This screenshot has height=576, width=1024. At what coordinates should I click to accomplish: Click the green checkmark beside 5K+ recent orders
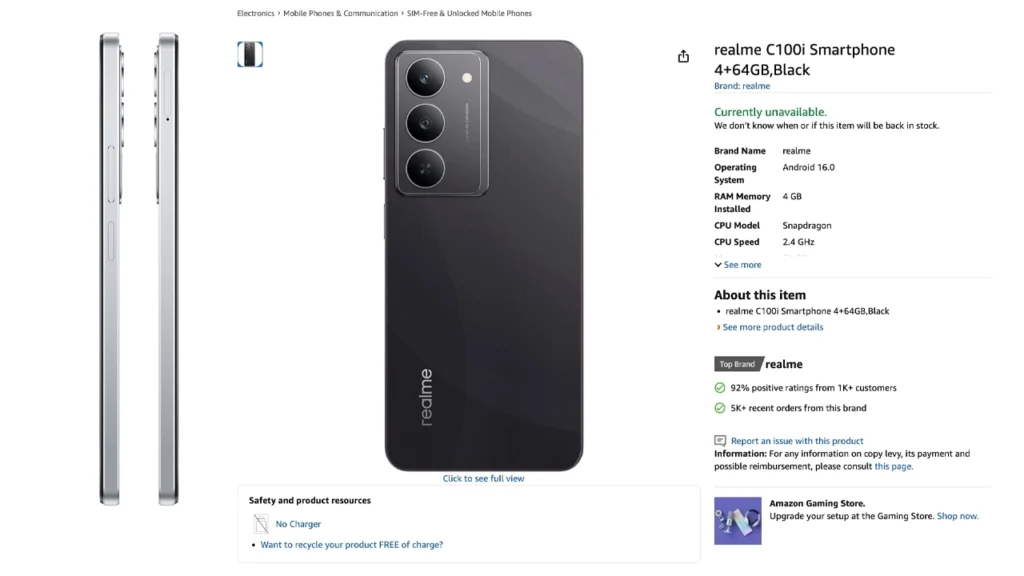[x=719, y=408]
